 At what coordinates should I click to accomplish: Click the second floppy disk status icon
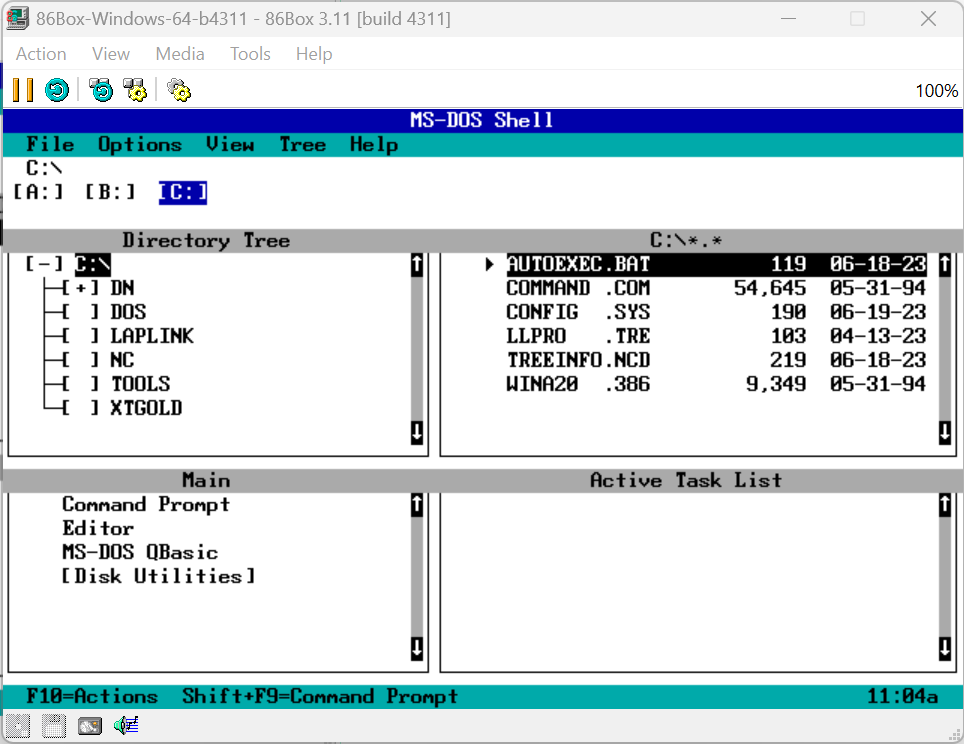53,726
